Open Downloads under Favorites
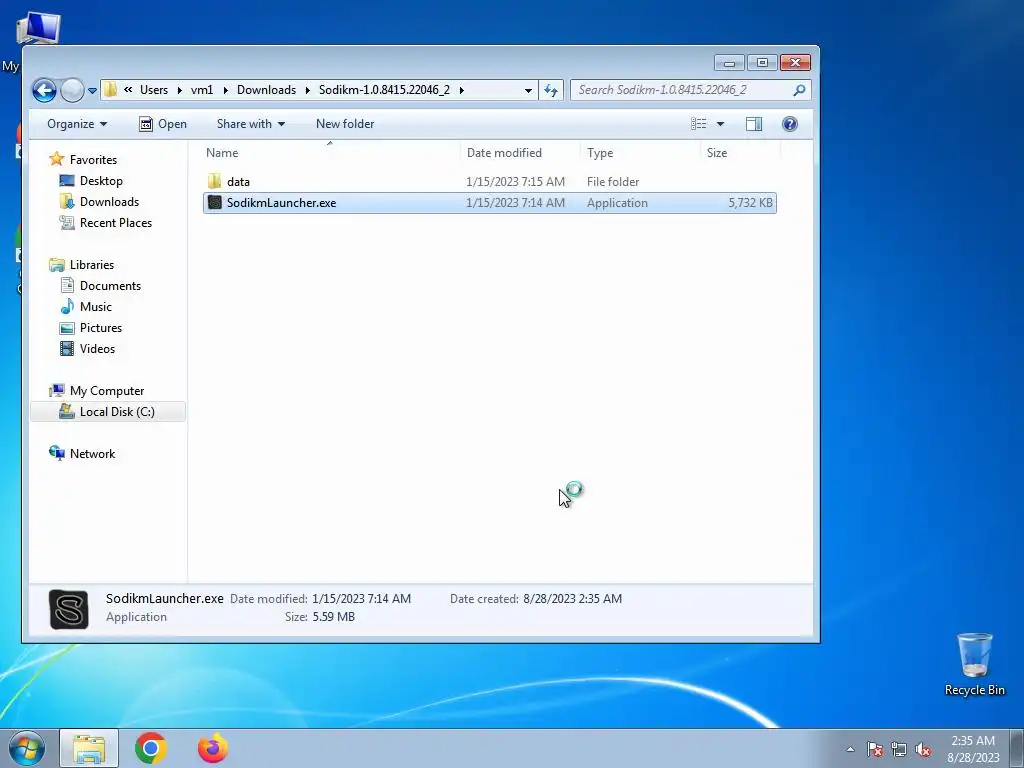 [x=109, y=201]
